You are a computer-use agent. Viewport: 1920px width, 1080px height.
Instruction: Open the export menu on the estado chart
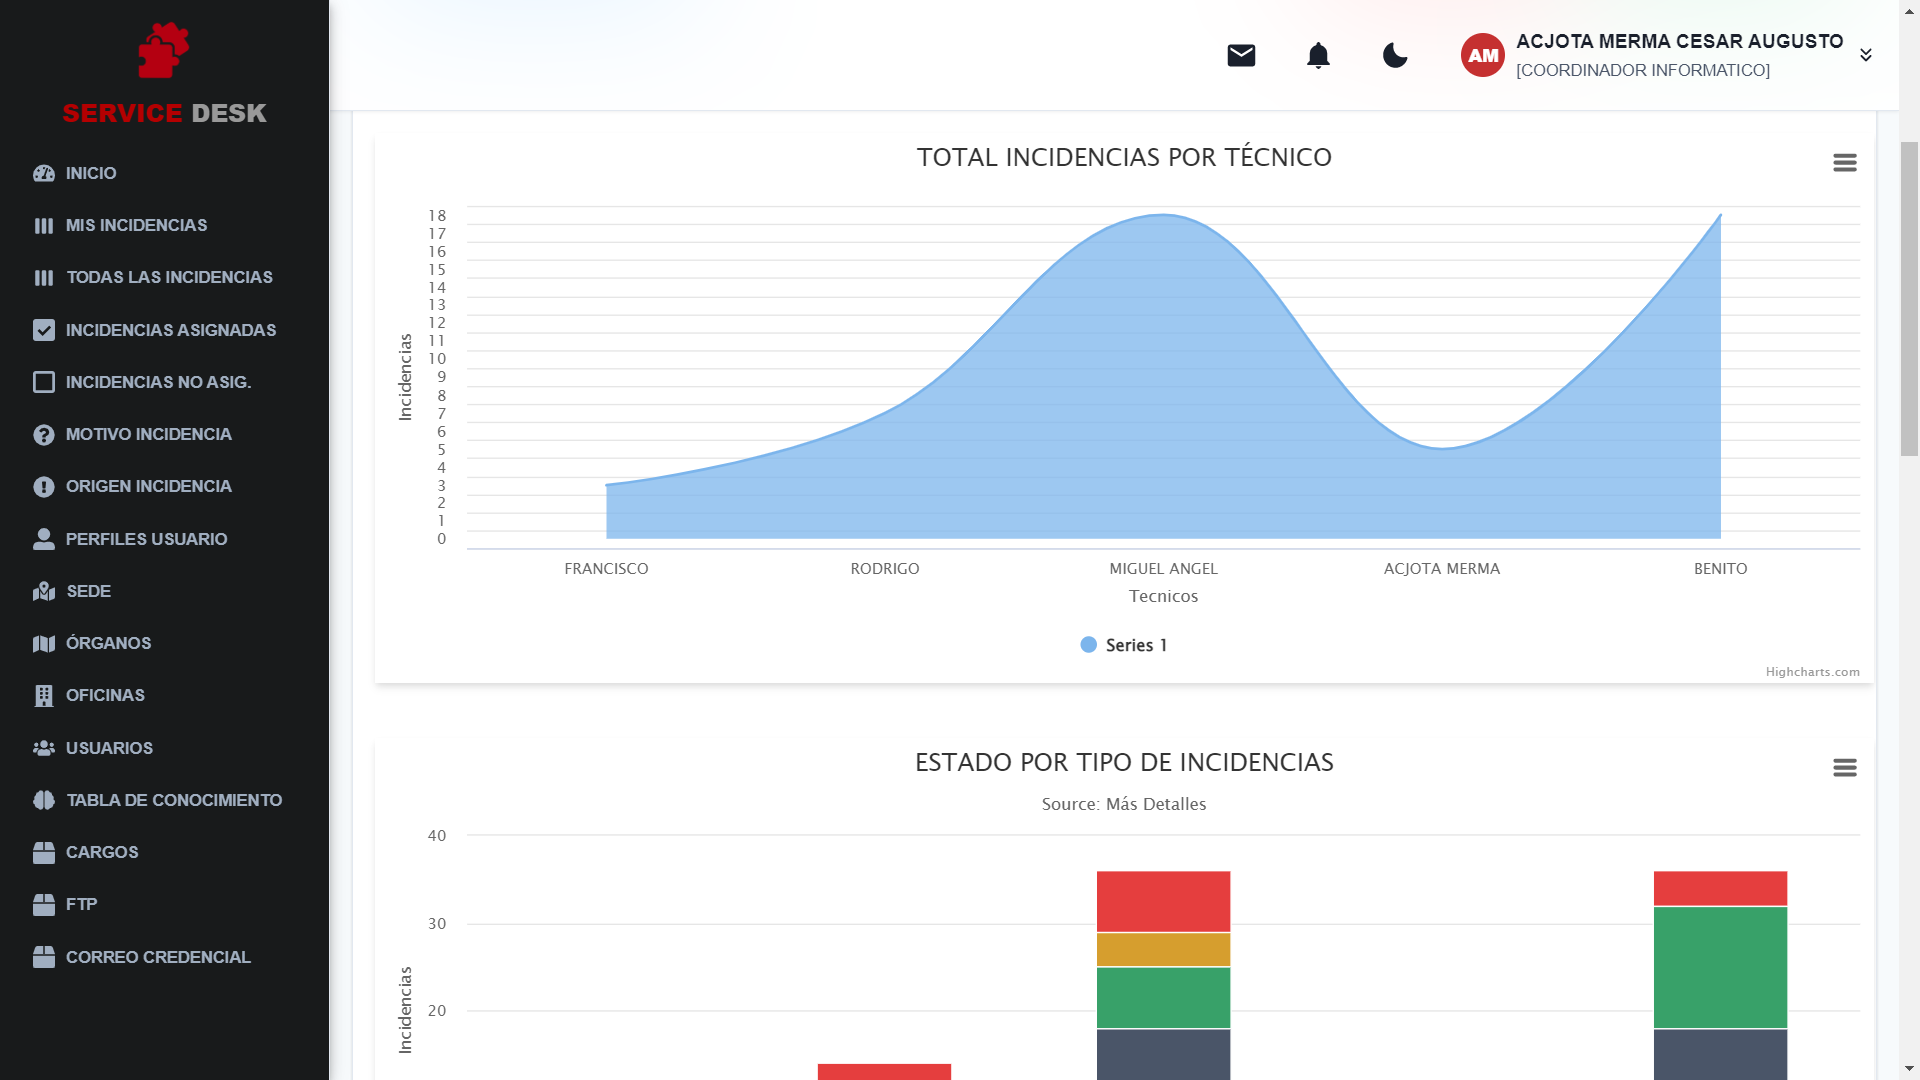(x=1843, y=767)
